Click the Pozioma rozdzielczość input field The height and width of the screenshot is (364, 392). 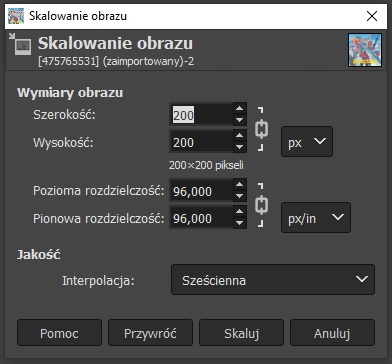(201, 190)
